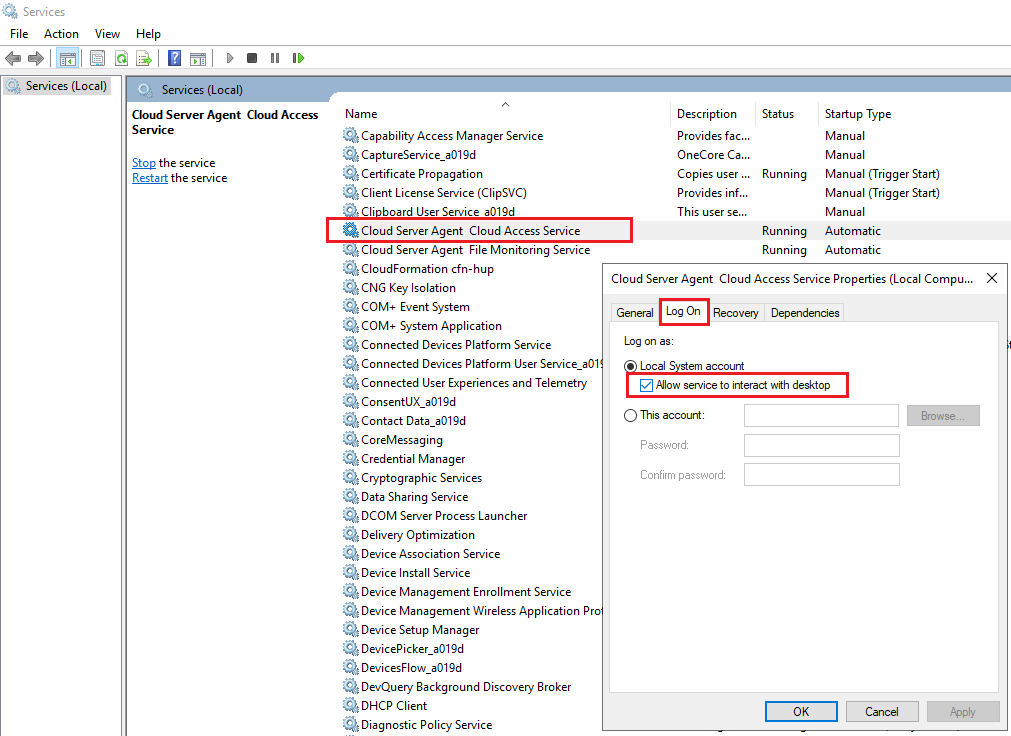Screen dimensions: 1011x736
Task: Click the gear icon next to DHCP Client
Action: [x=350, y=706]
